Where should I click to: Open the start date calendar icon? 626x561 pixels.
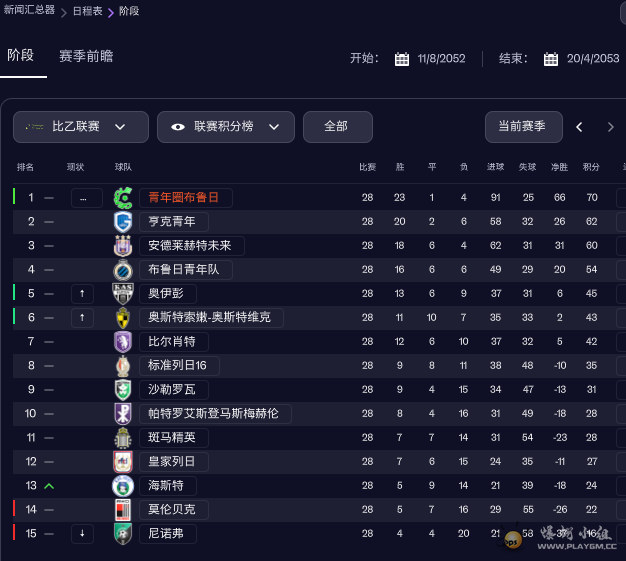point(402,59)
